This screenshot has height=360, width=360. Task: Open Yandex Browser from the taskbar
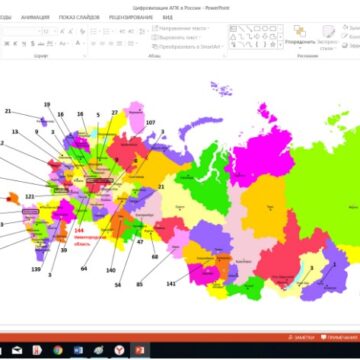click(119, 350)
